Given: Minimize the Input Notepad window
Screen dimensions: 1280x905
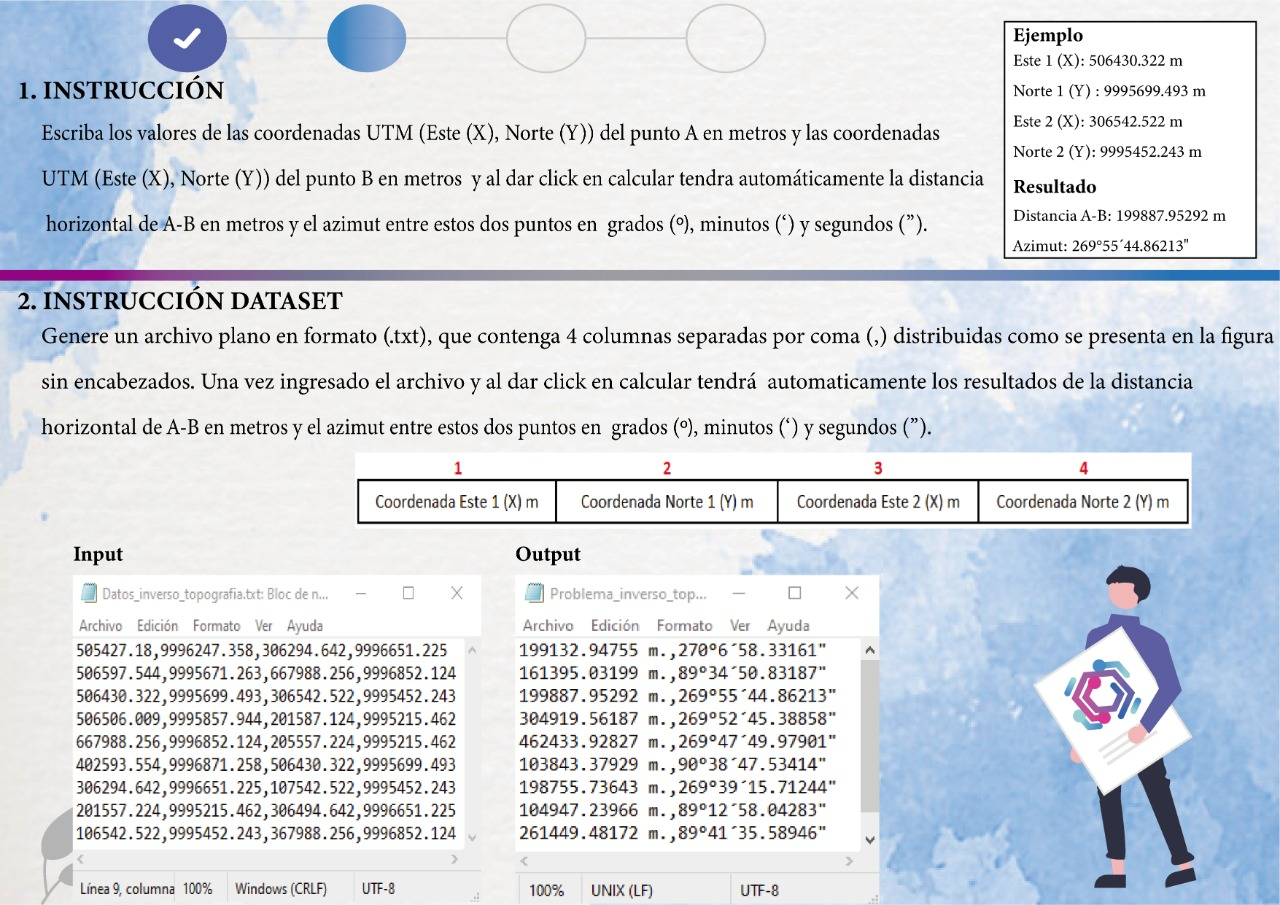Looking at the screenshot, I should click(x=360, y=593).
